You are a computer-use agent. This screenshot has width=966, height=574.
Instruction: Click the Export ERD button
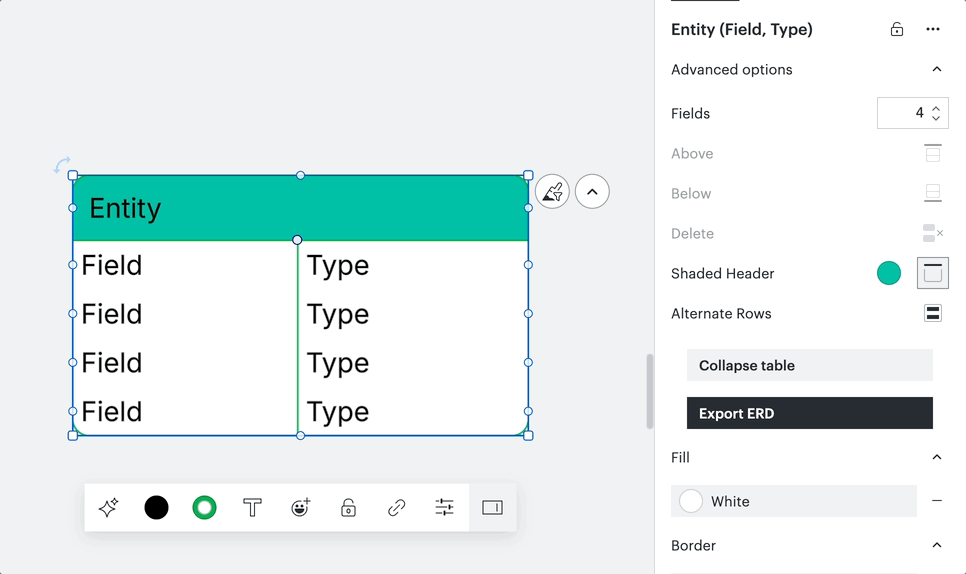tap(810, 413)
